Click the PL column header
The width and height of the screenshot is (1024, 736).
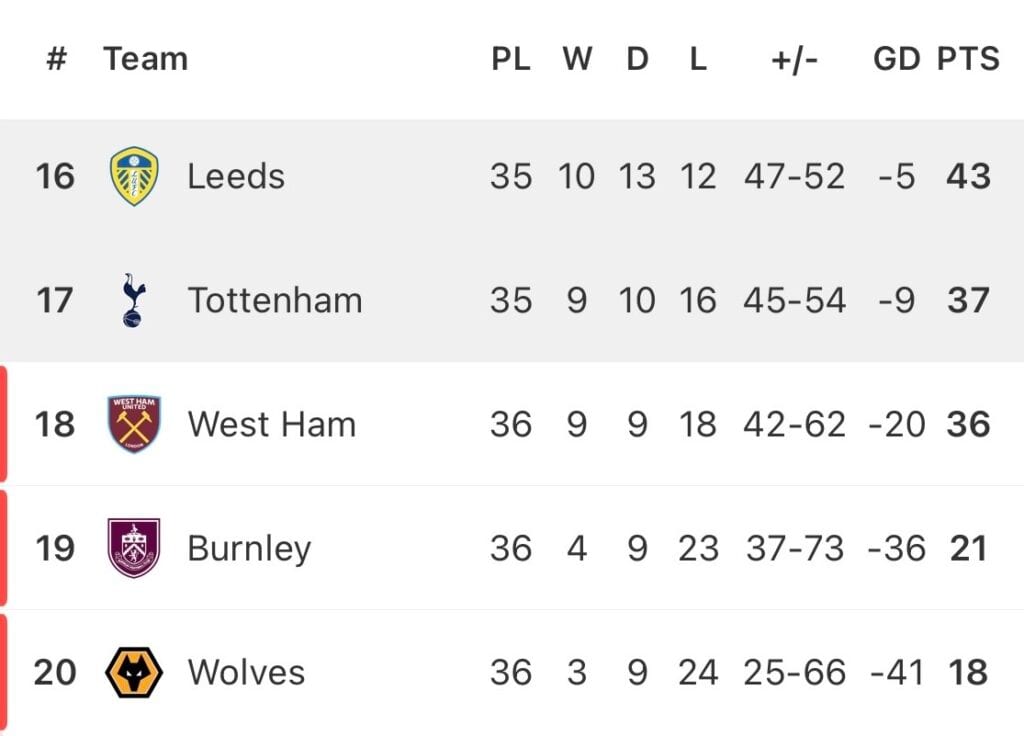pos(511,59)
